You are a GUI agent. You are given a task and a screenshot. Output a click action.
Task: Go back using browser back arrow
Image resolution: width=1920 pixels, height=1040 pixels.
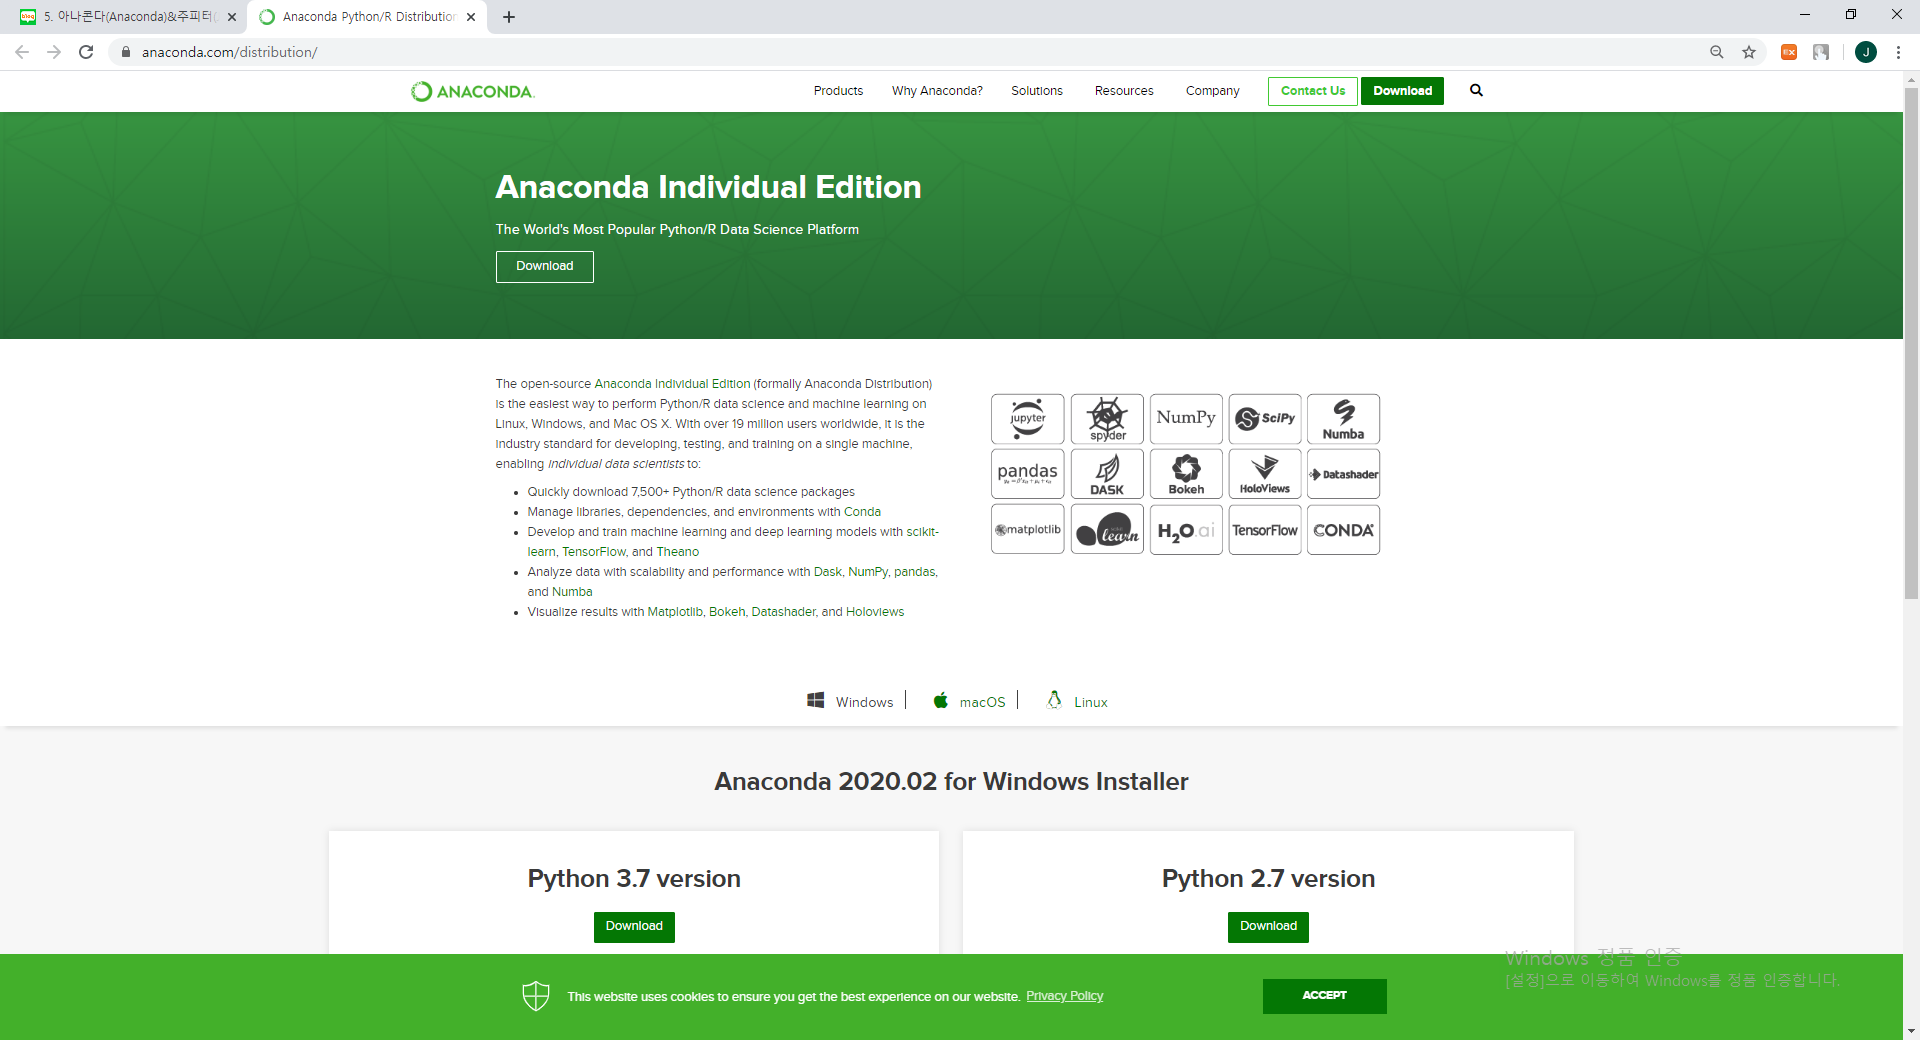pos(22,52)
